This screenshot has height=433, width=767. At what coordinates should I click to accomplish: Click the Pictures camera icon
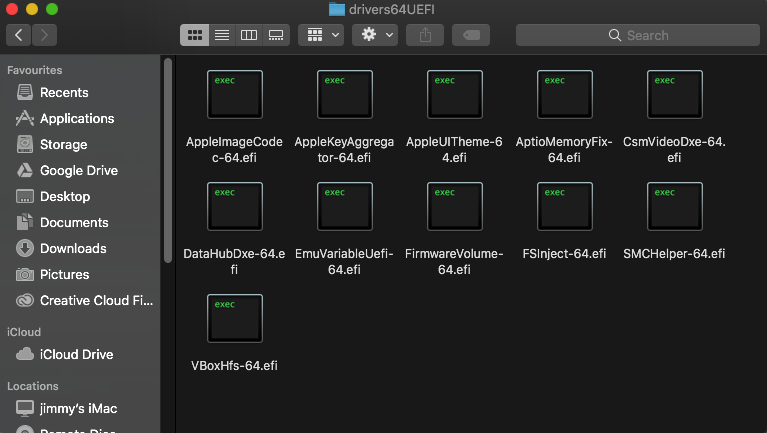(x=24, y=274)
